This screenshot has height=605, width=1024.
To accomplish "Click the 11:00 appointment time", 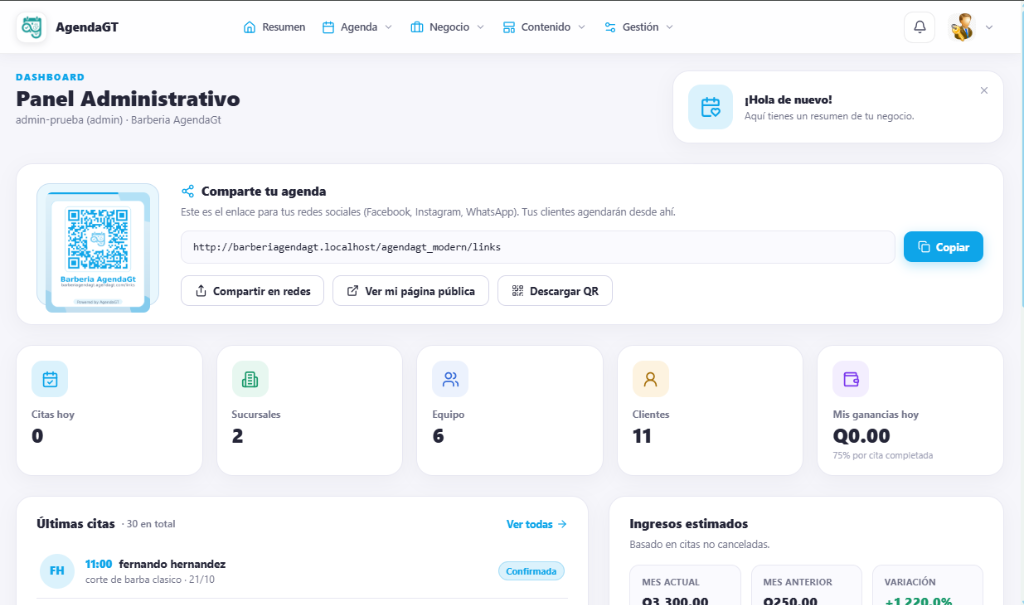I will tap(99, 564).
